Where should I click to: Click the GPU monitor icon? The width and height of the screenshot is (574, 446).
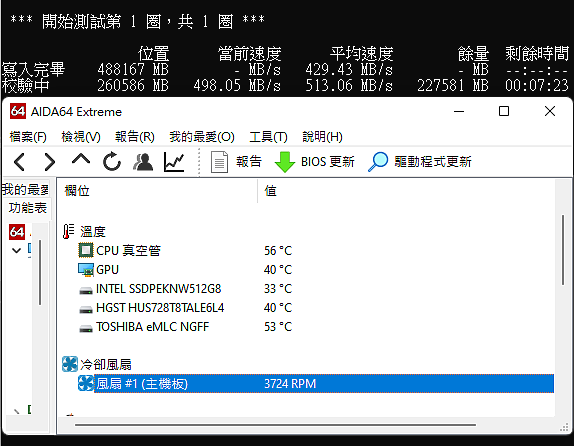click(86, 270)
